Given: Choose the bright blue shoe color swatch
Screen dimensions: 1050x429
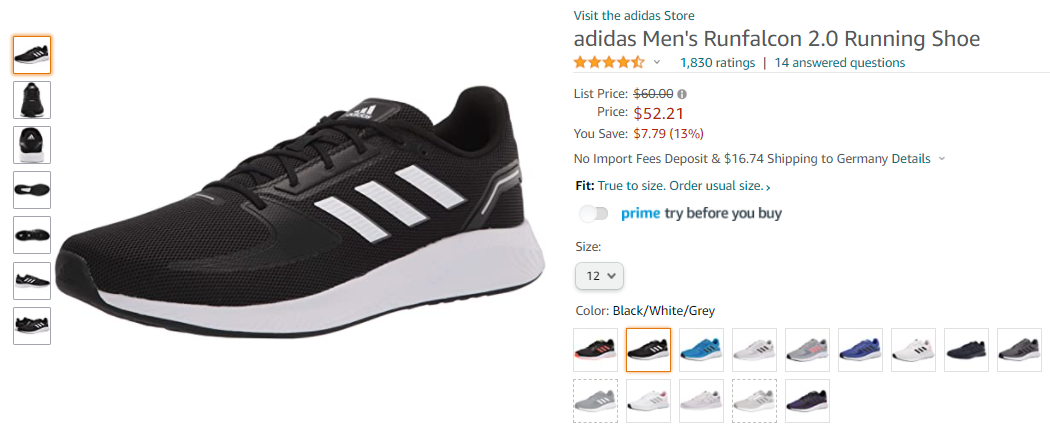Looking at the screenshot, I should click(x=701, y=350).
